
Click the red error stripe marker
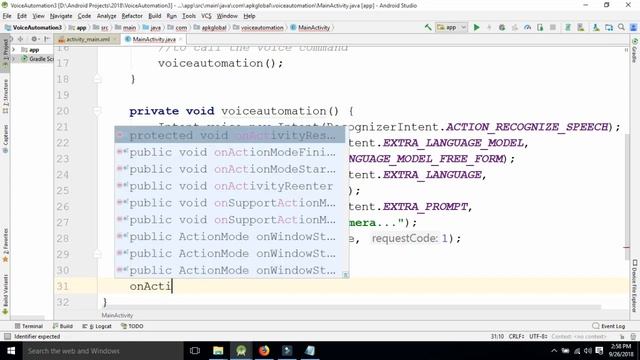(627, 247)
